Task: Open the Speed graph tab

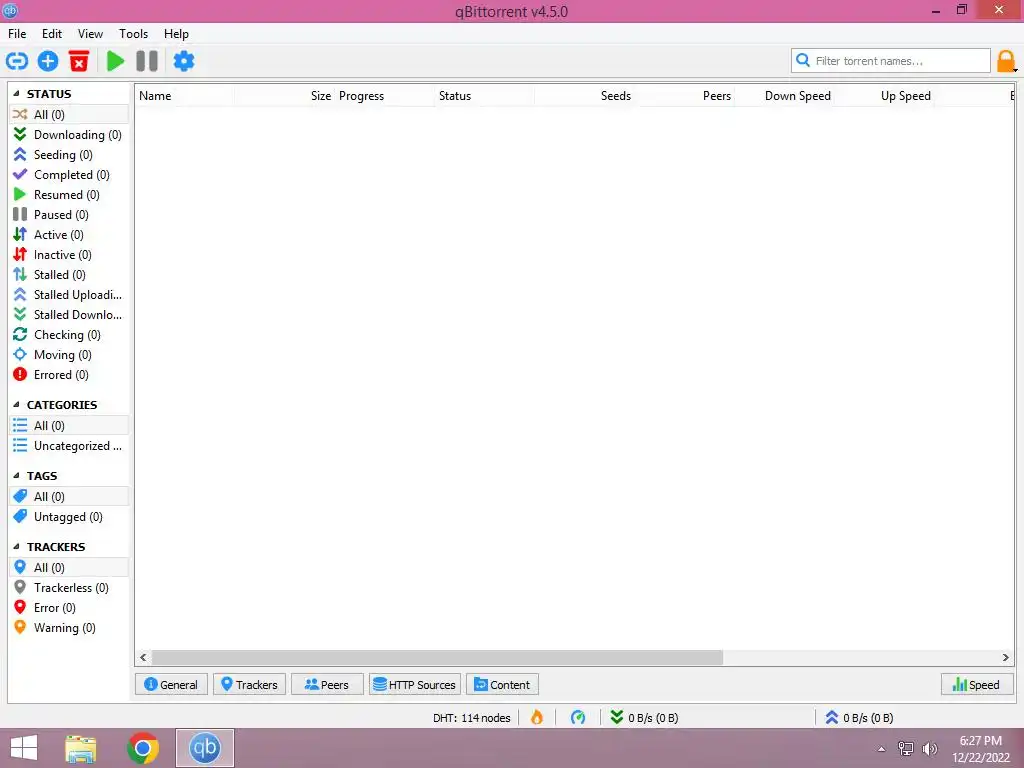Action: pos(977,684)
